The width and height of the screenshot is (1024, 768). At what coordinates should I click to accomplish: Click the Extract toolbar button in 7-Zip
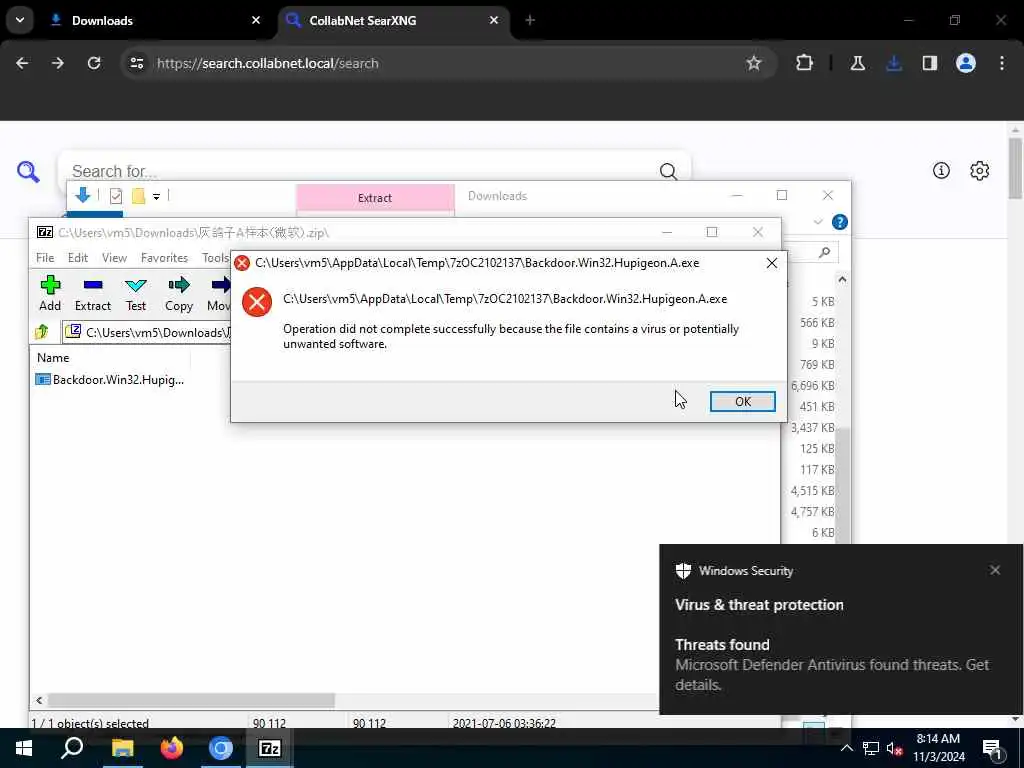click(93, 293)
